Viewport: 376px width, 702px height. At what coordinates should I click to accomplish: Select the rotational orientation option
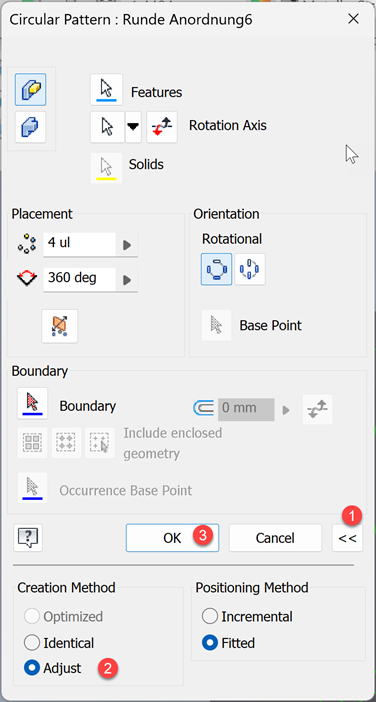(x=217, y=270)
